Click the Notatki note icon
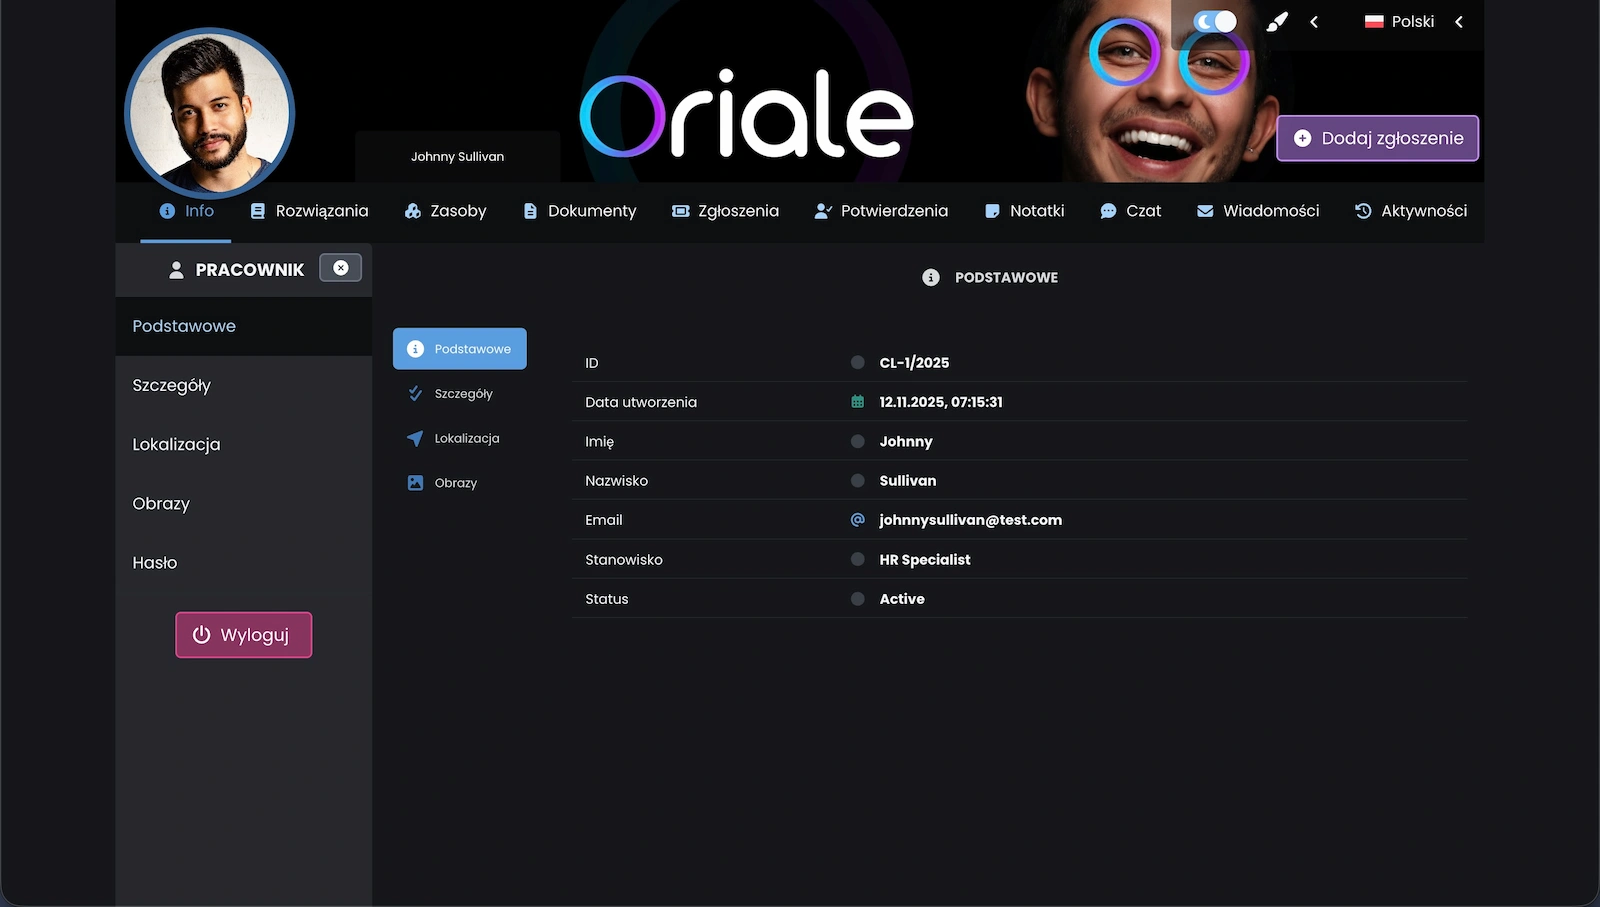 click(991, 211)
